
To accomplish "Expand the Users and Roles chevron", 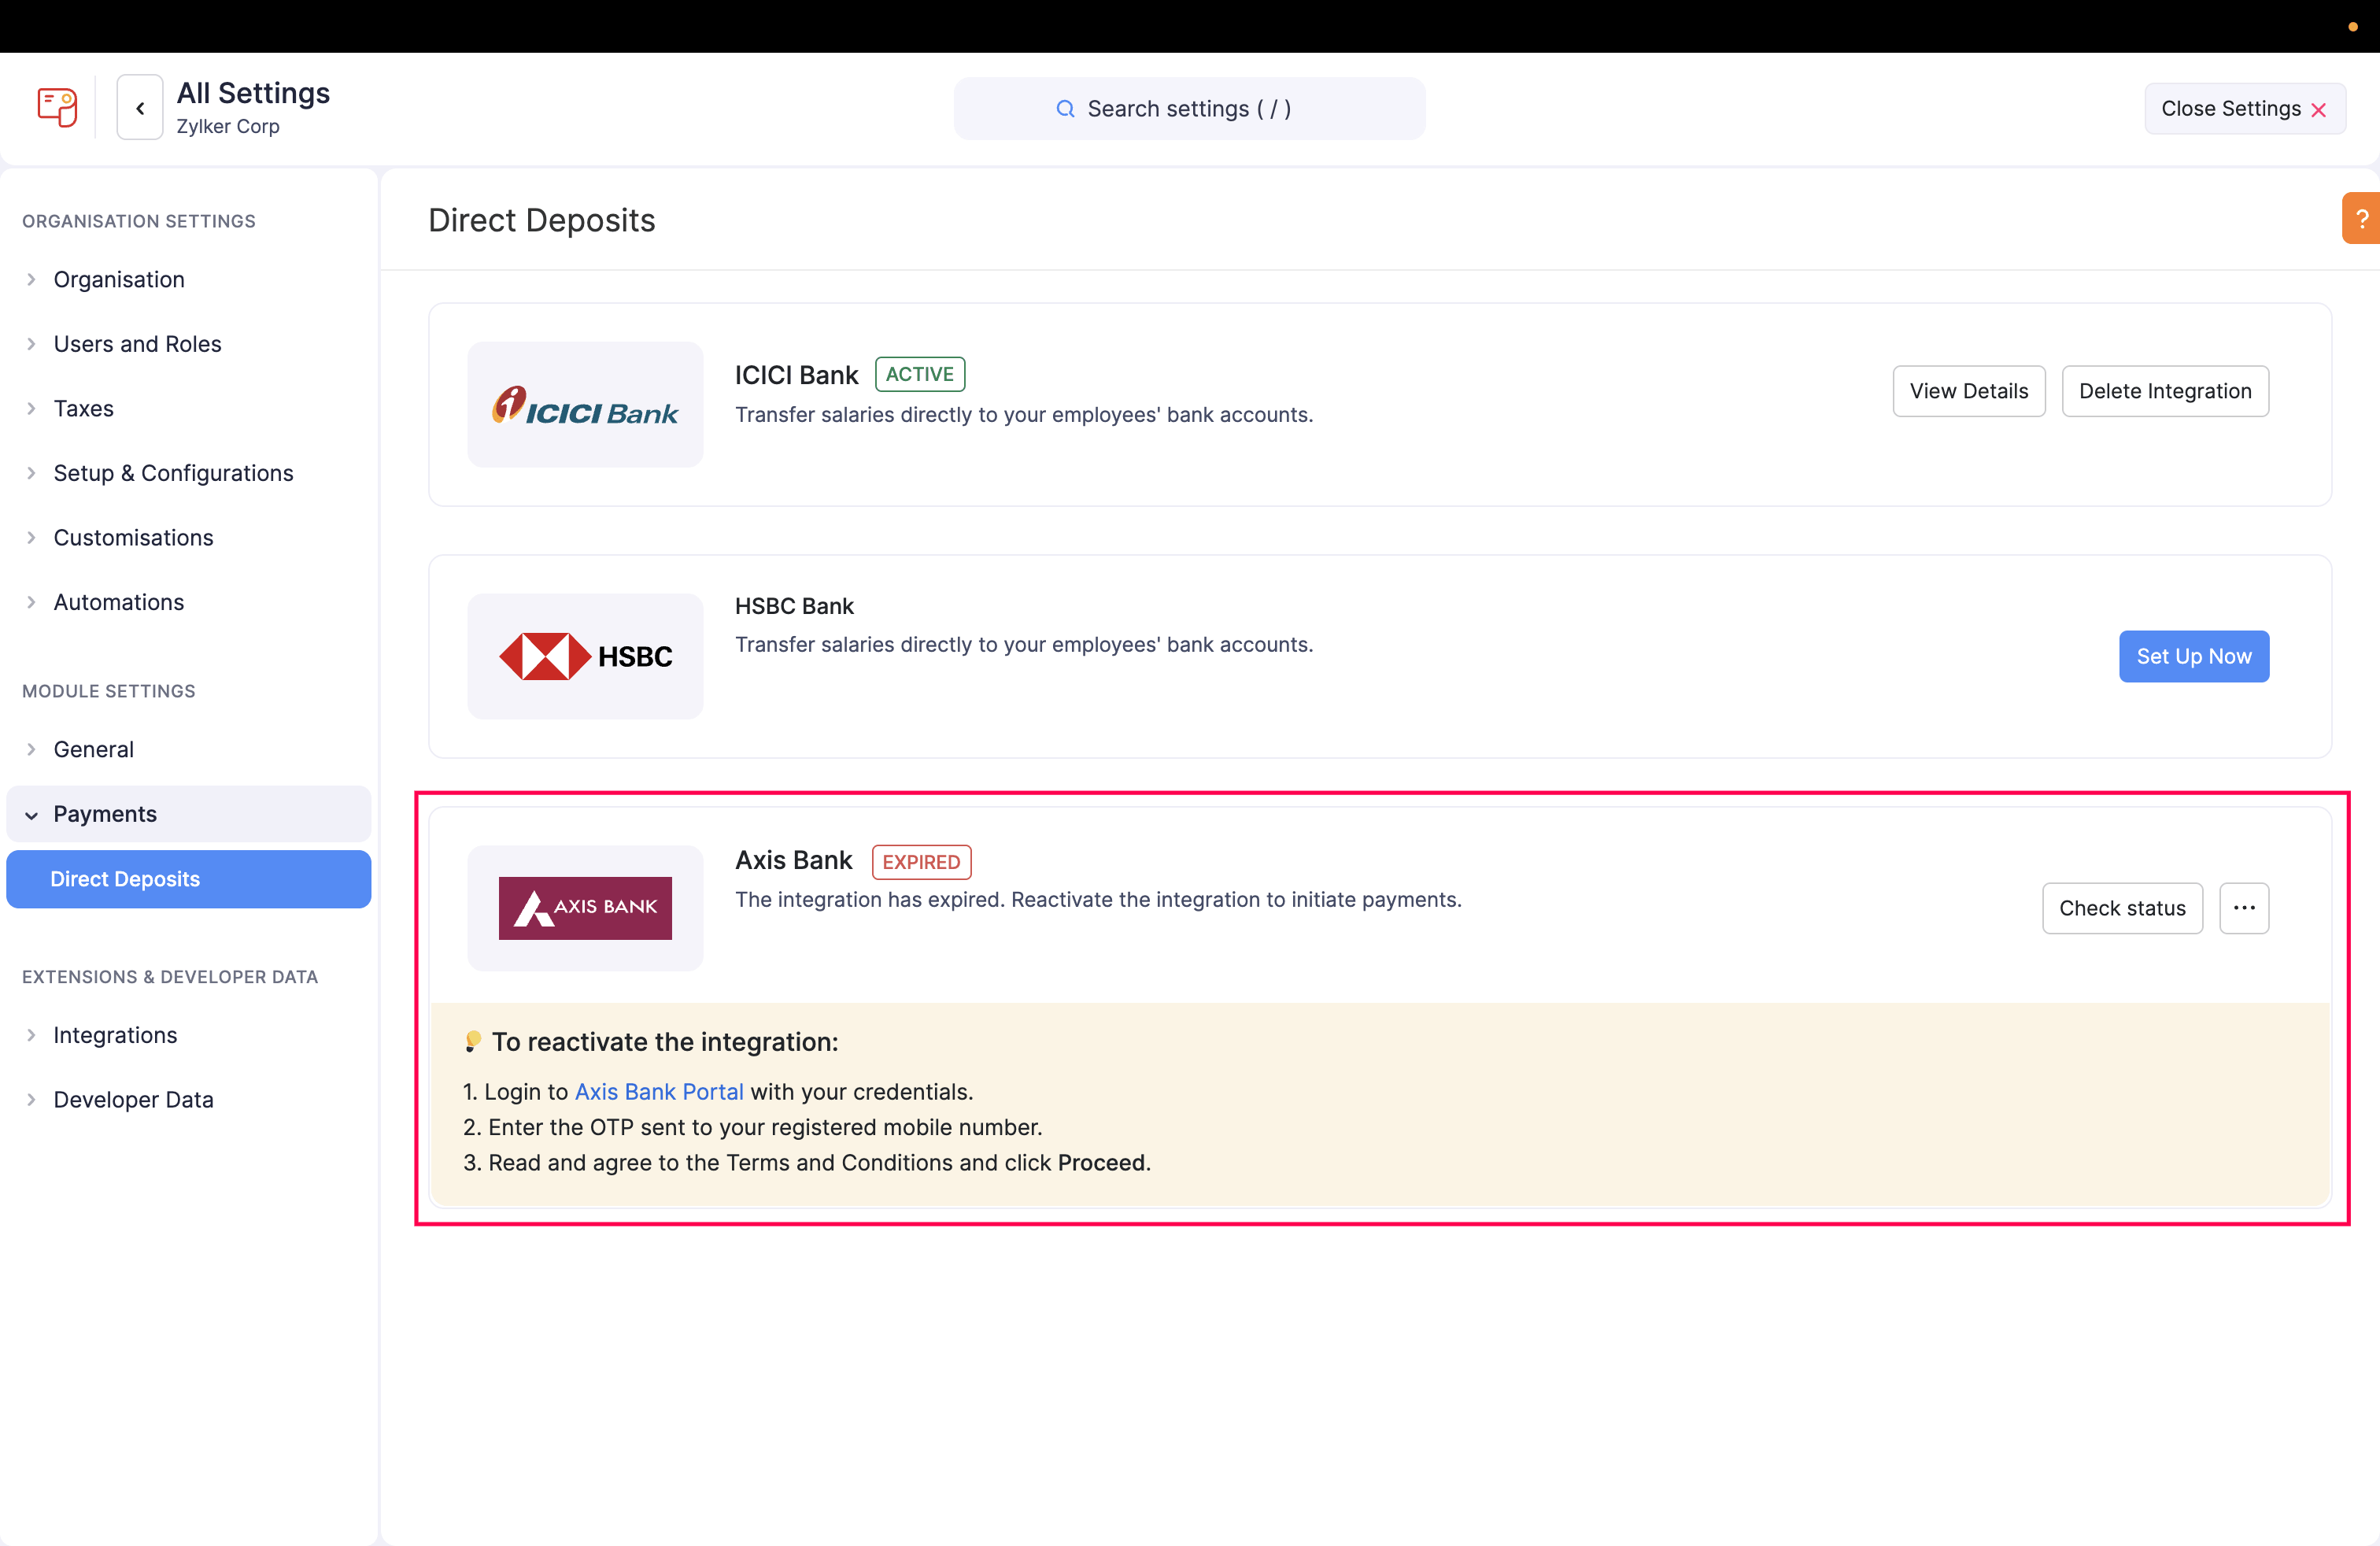I will 31,344.
